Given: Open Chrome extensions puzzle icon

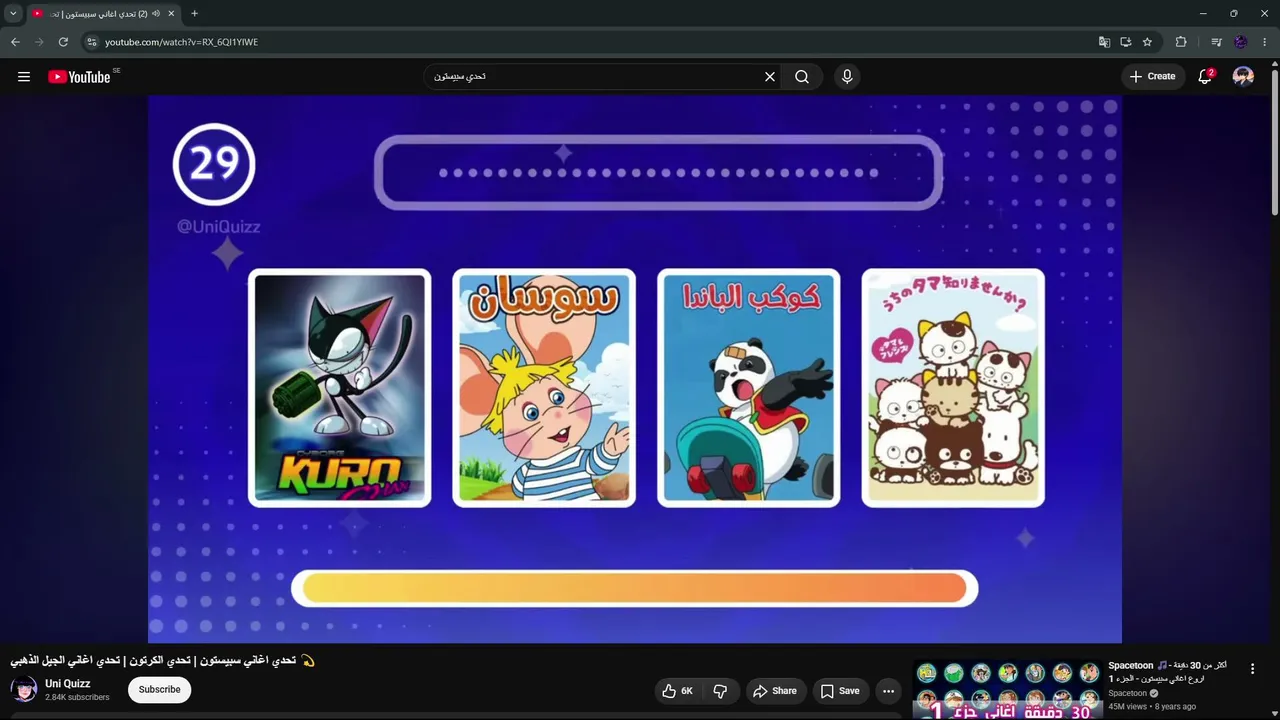Looking at the screenshot, I should (x=1181, y=42).
